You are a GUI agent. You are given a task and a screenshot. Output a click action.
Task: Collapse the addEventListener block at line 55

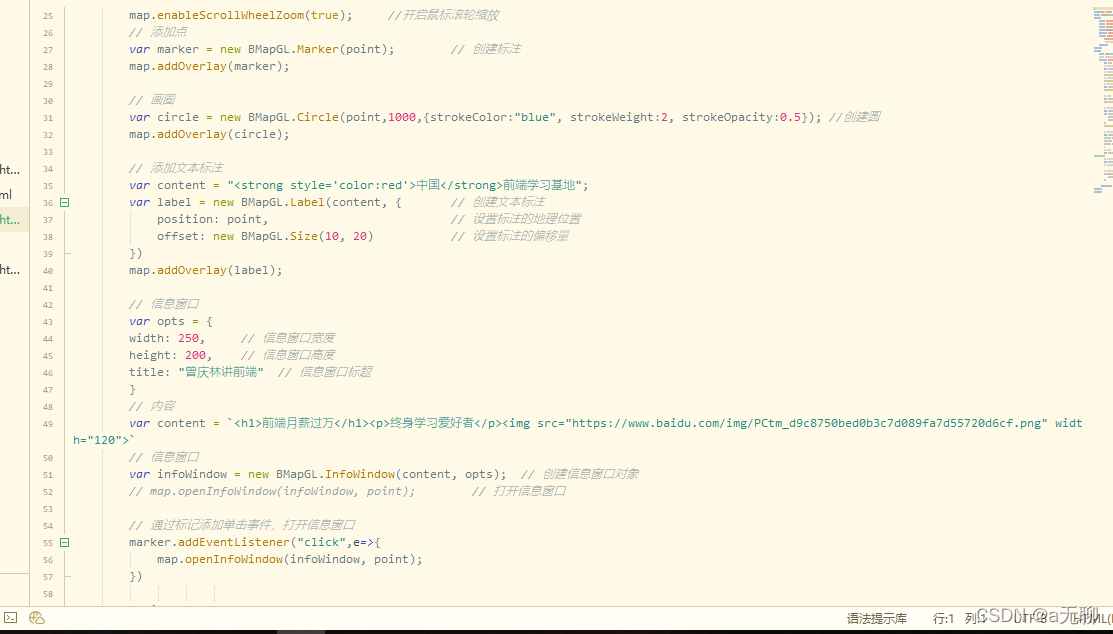click(x=64, y=542)
